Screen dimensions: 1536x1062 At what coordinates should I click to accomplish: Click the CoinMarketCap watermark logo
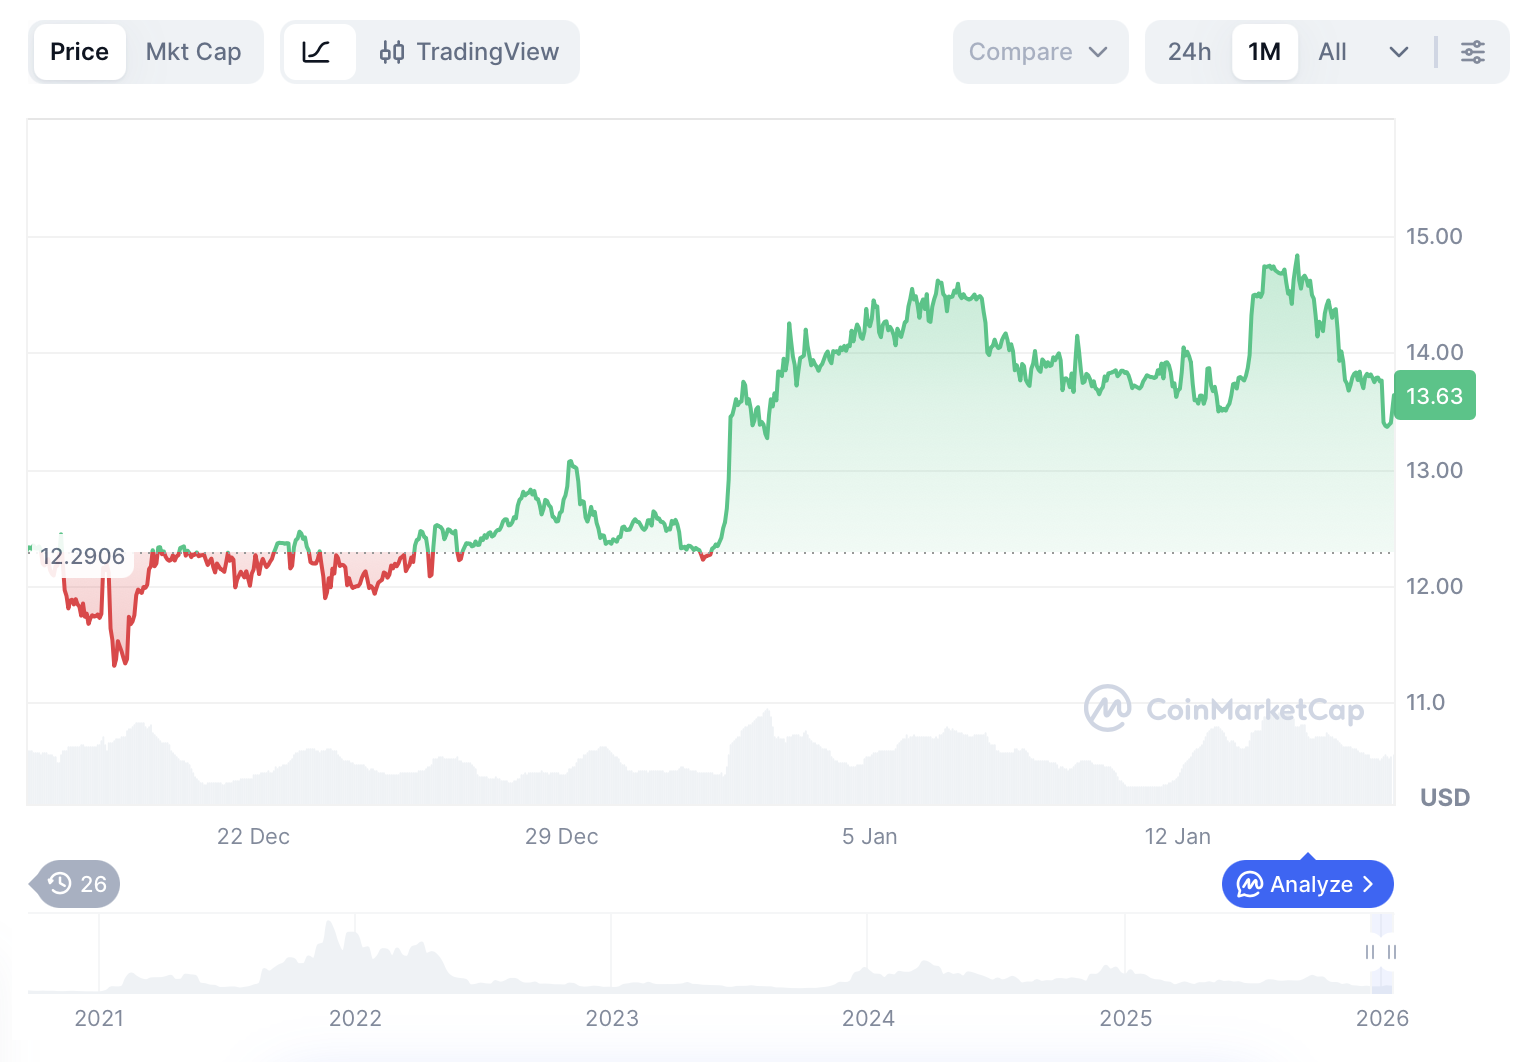tap(1108, 709)
